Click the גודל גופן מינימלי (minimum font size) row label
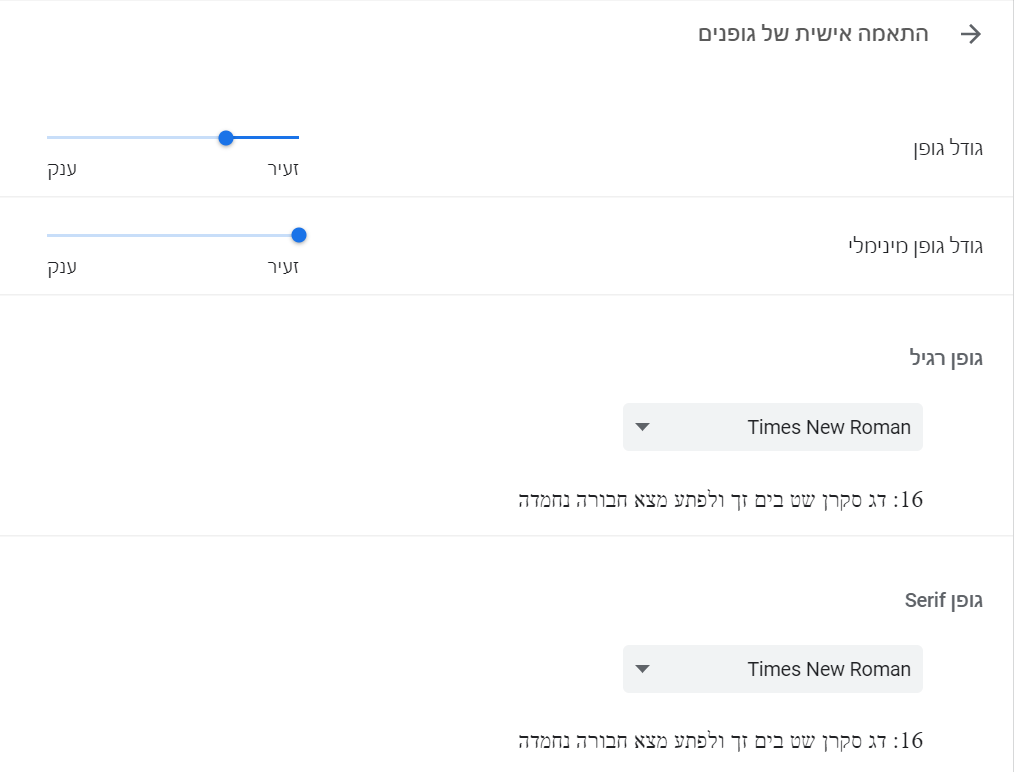This screenshot has height=772, width=1014. pos(915,246)
